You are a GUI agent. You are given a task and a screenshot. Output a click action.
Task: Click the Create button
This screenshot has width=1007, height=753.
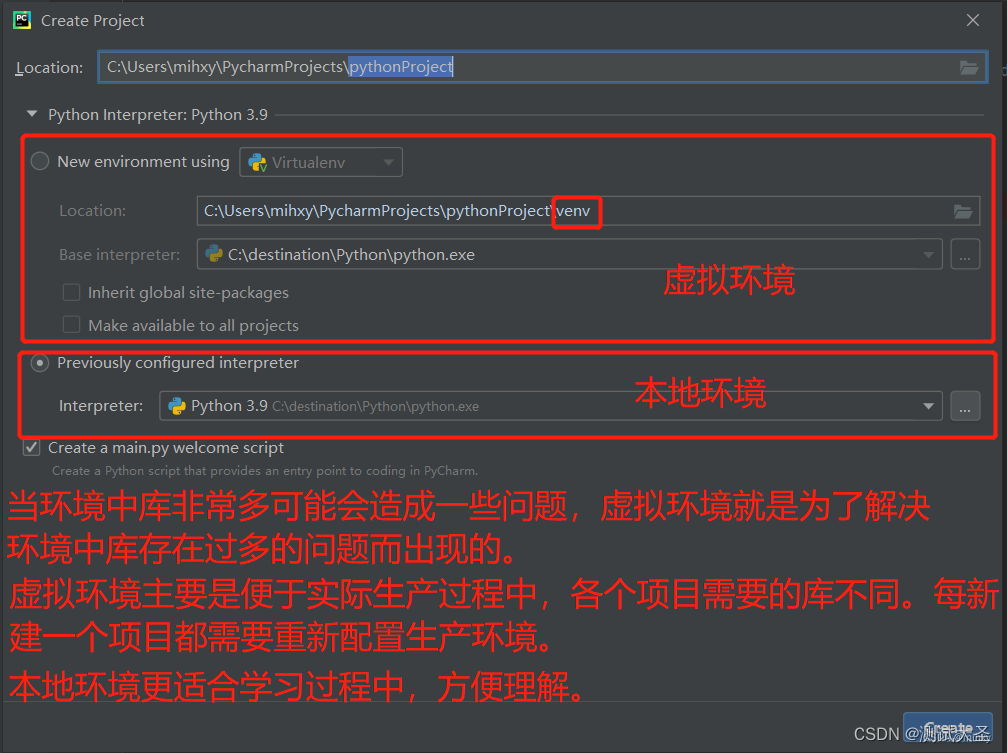click(x=948, y=729)
